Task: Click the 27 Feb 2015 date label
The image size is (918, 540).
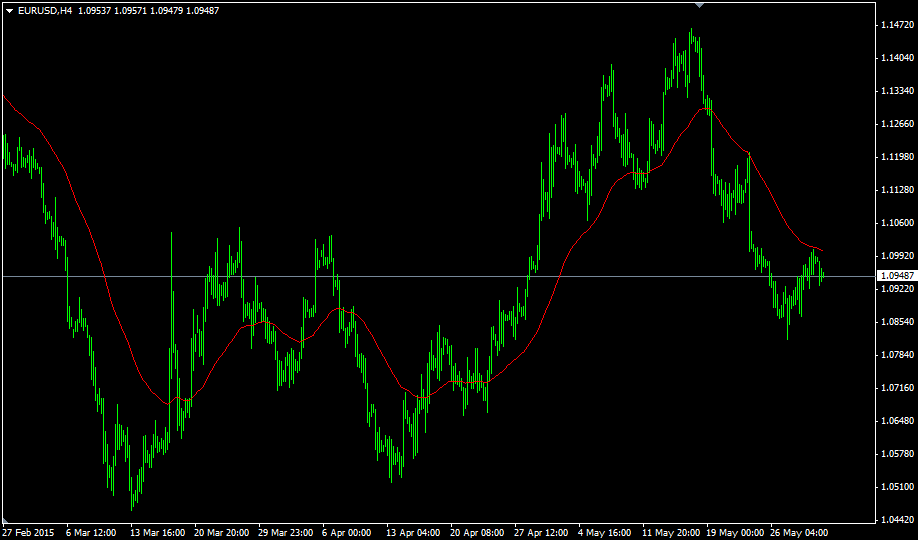Action: (x=28, y=533)
